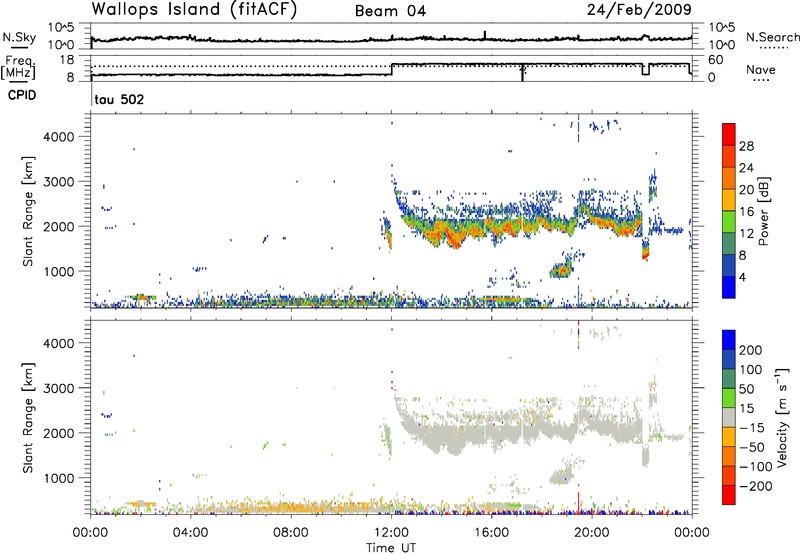The image size is (800, 554).
Task: Click the '60' Nave axis tick
Action: point(715,60)
